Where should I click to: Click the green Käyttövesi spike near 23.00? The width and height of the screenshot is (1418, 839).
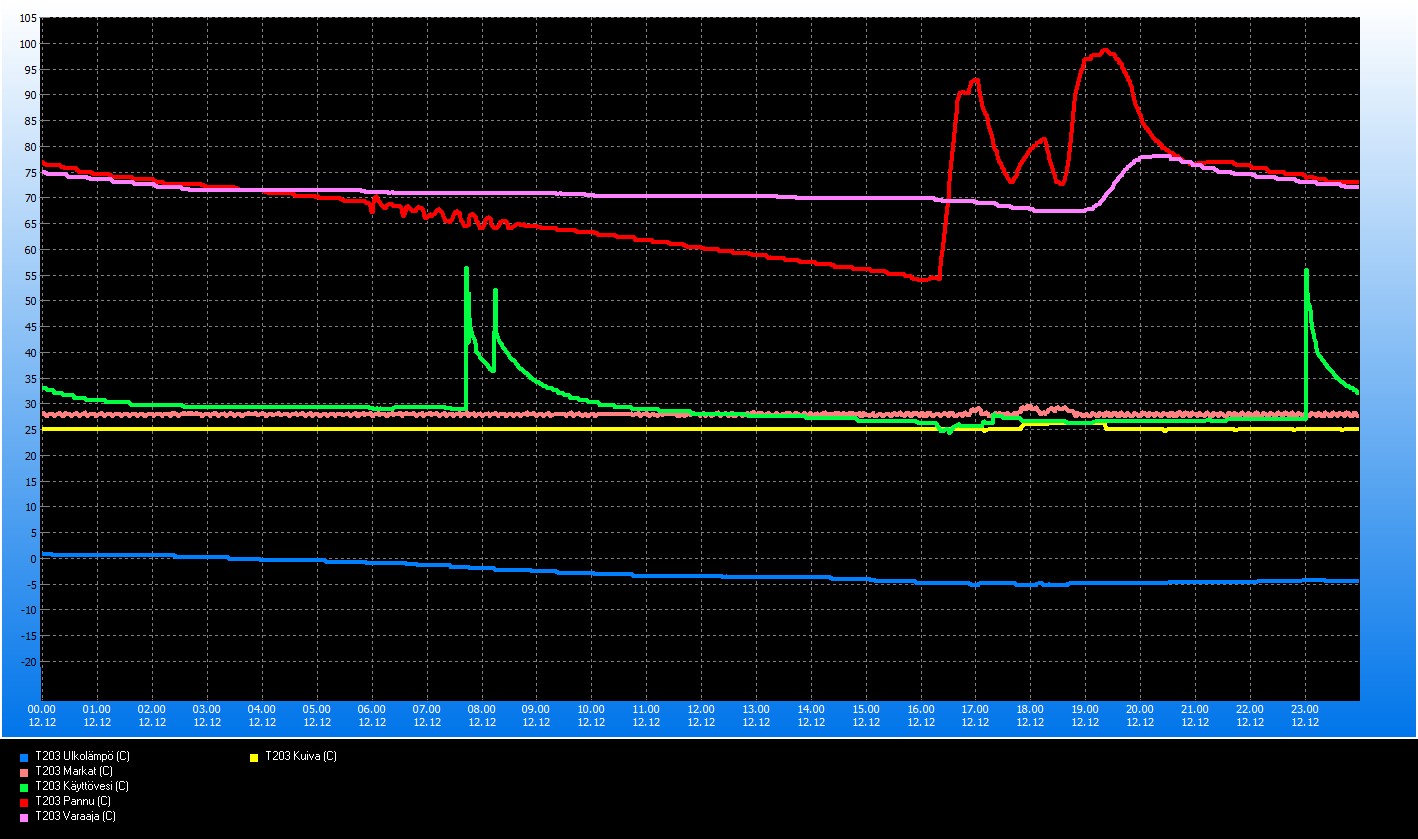(1306, 272)
